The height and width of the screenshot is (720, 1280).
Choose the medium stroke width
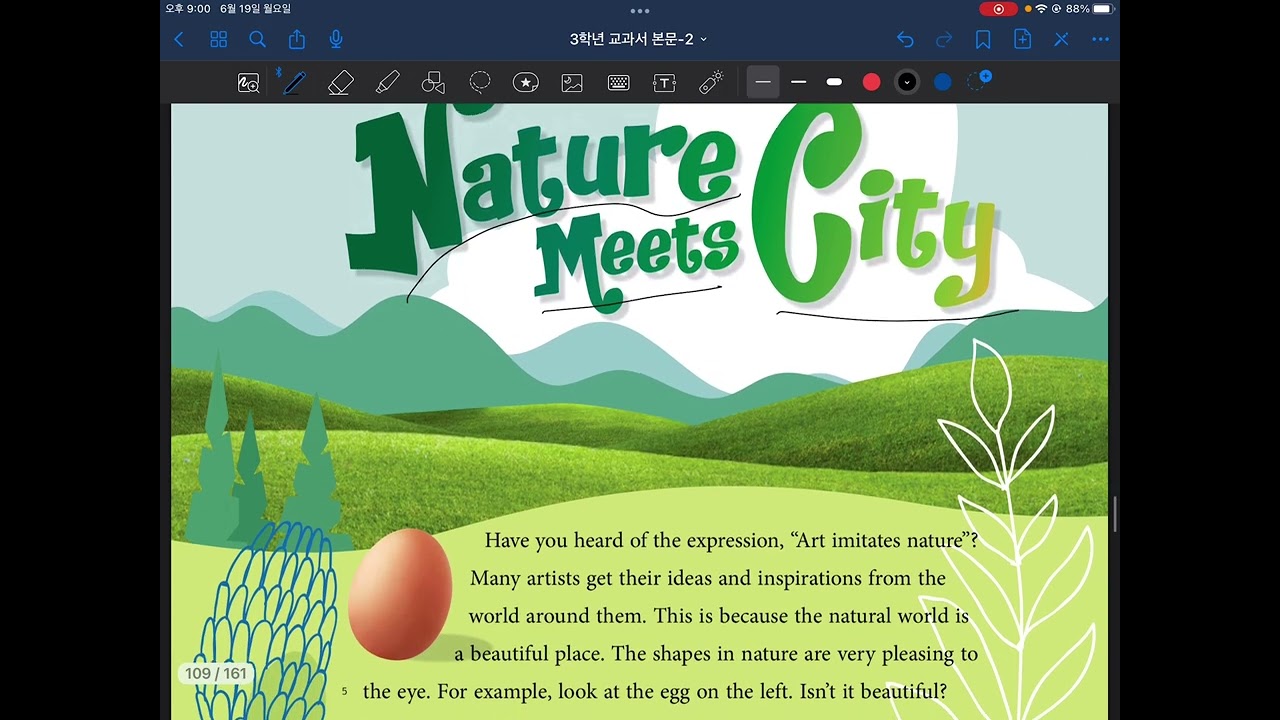coord(798,82)
